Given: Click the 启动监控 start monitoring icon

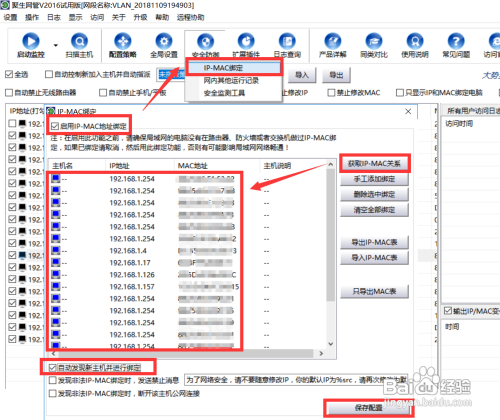Looking at the screenshot, I should point(31,41).
